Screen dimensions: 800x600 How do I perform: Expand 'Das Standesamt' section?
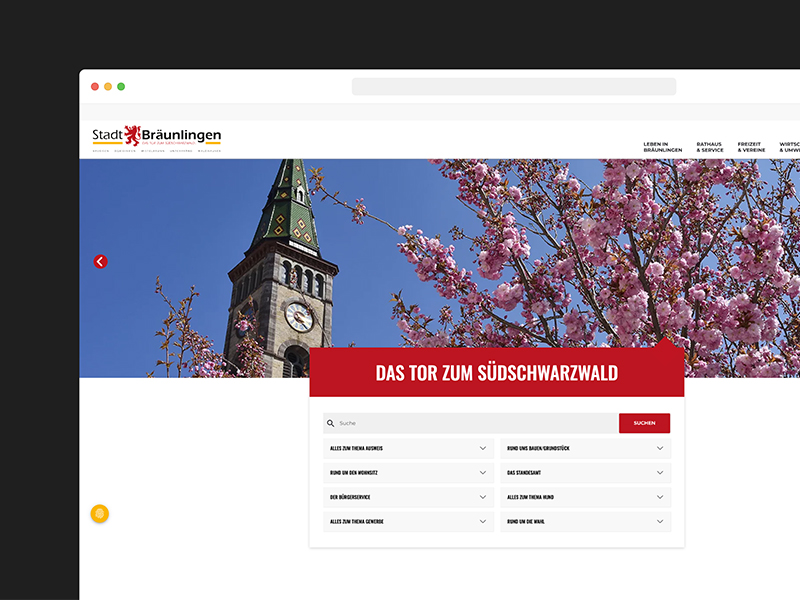(x=585, y=472)
